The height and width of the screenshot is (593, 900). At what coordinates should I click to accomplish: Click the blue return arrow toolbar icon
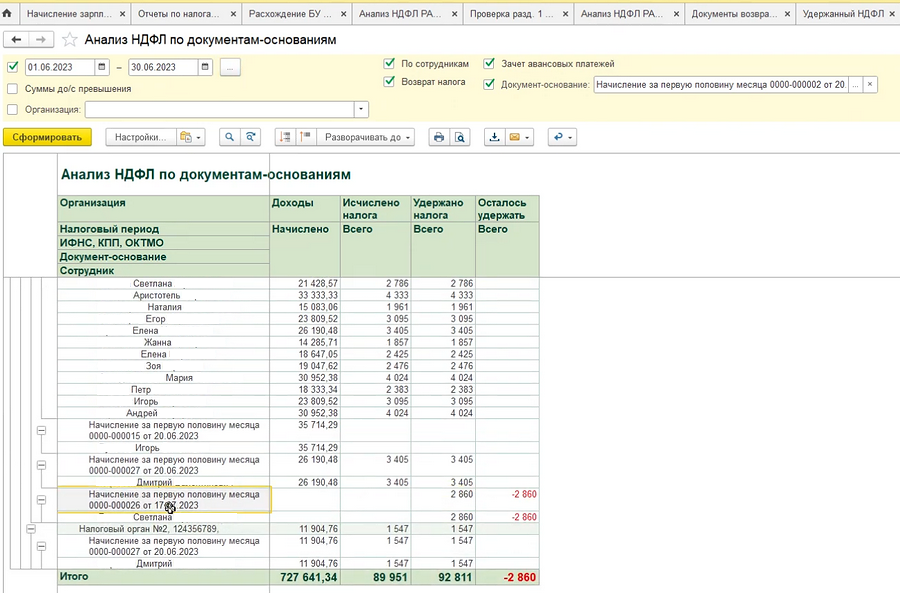(x=558, y=137)
